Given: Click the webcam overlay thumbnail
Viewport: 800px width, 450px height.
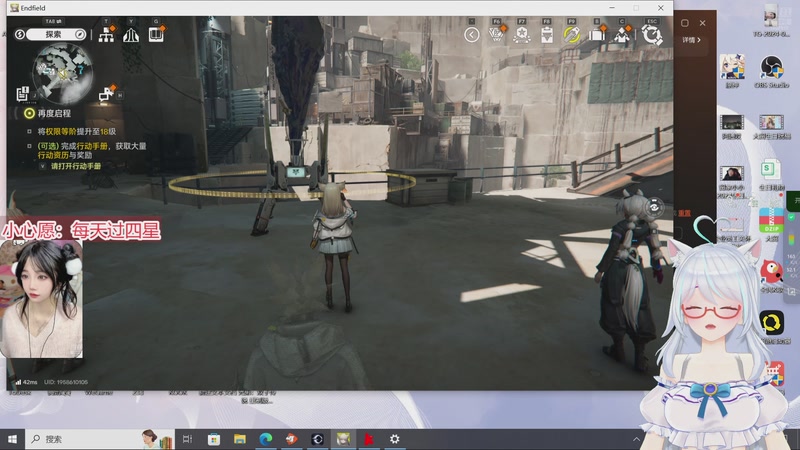Looking at the screenshot, I should coord(41,299).
